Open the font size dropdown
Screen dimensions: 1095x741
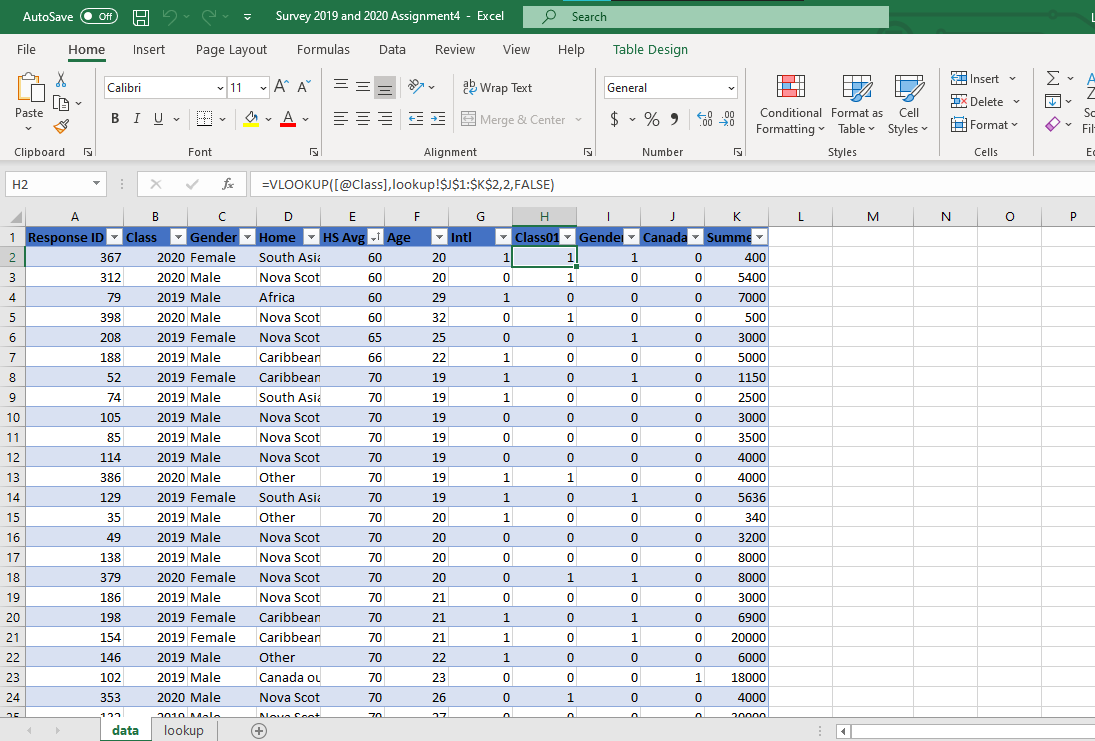tap(263, 88)
